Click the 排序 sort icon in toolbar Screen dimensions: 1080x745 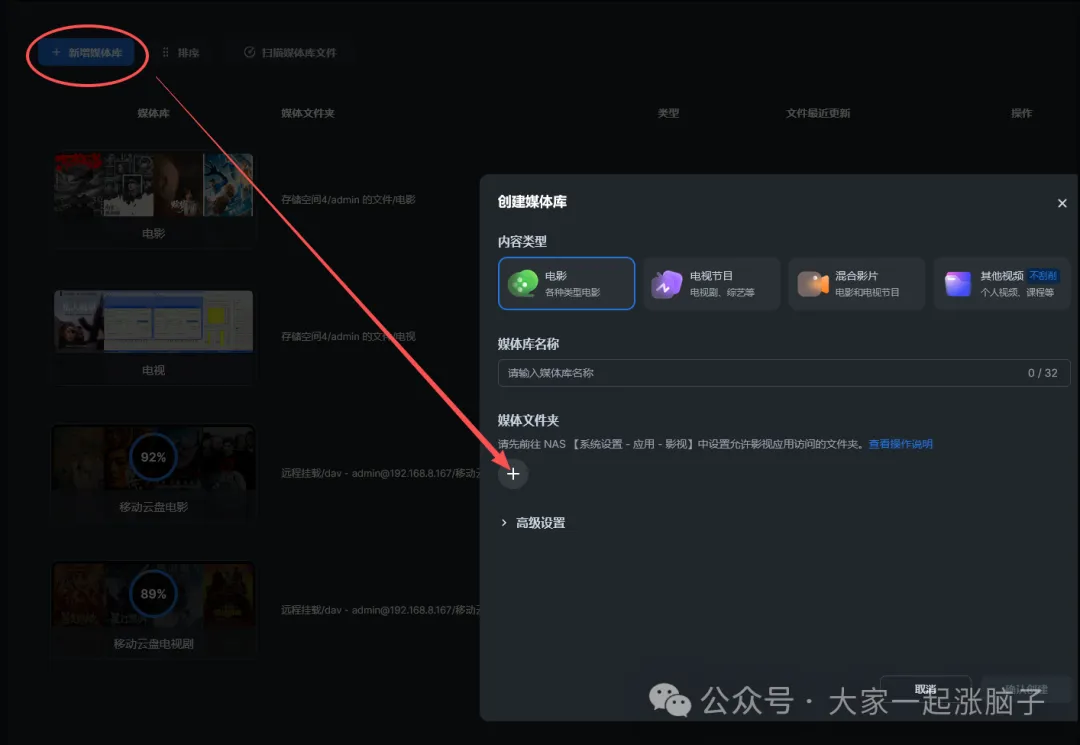pos(168,51)
